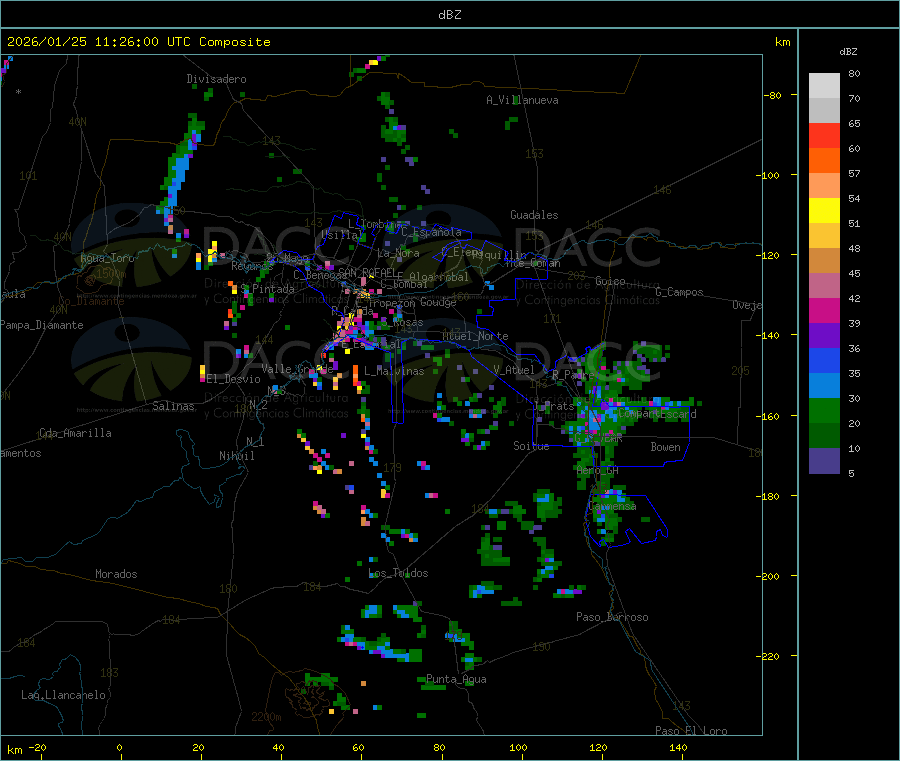Click the 'Lag.Llancanelo' label
This screenshot has height=761, width=900.
[x=64, y=695]
